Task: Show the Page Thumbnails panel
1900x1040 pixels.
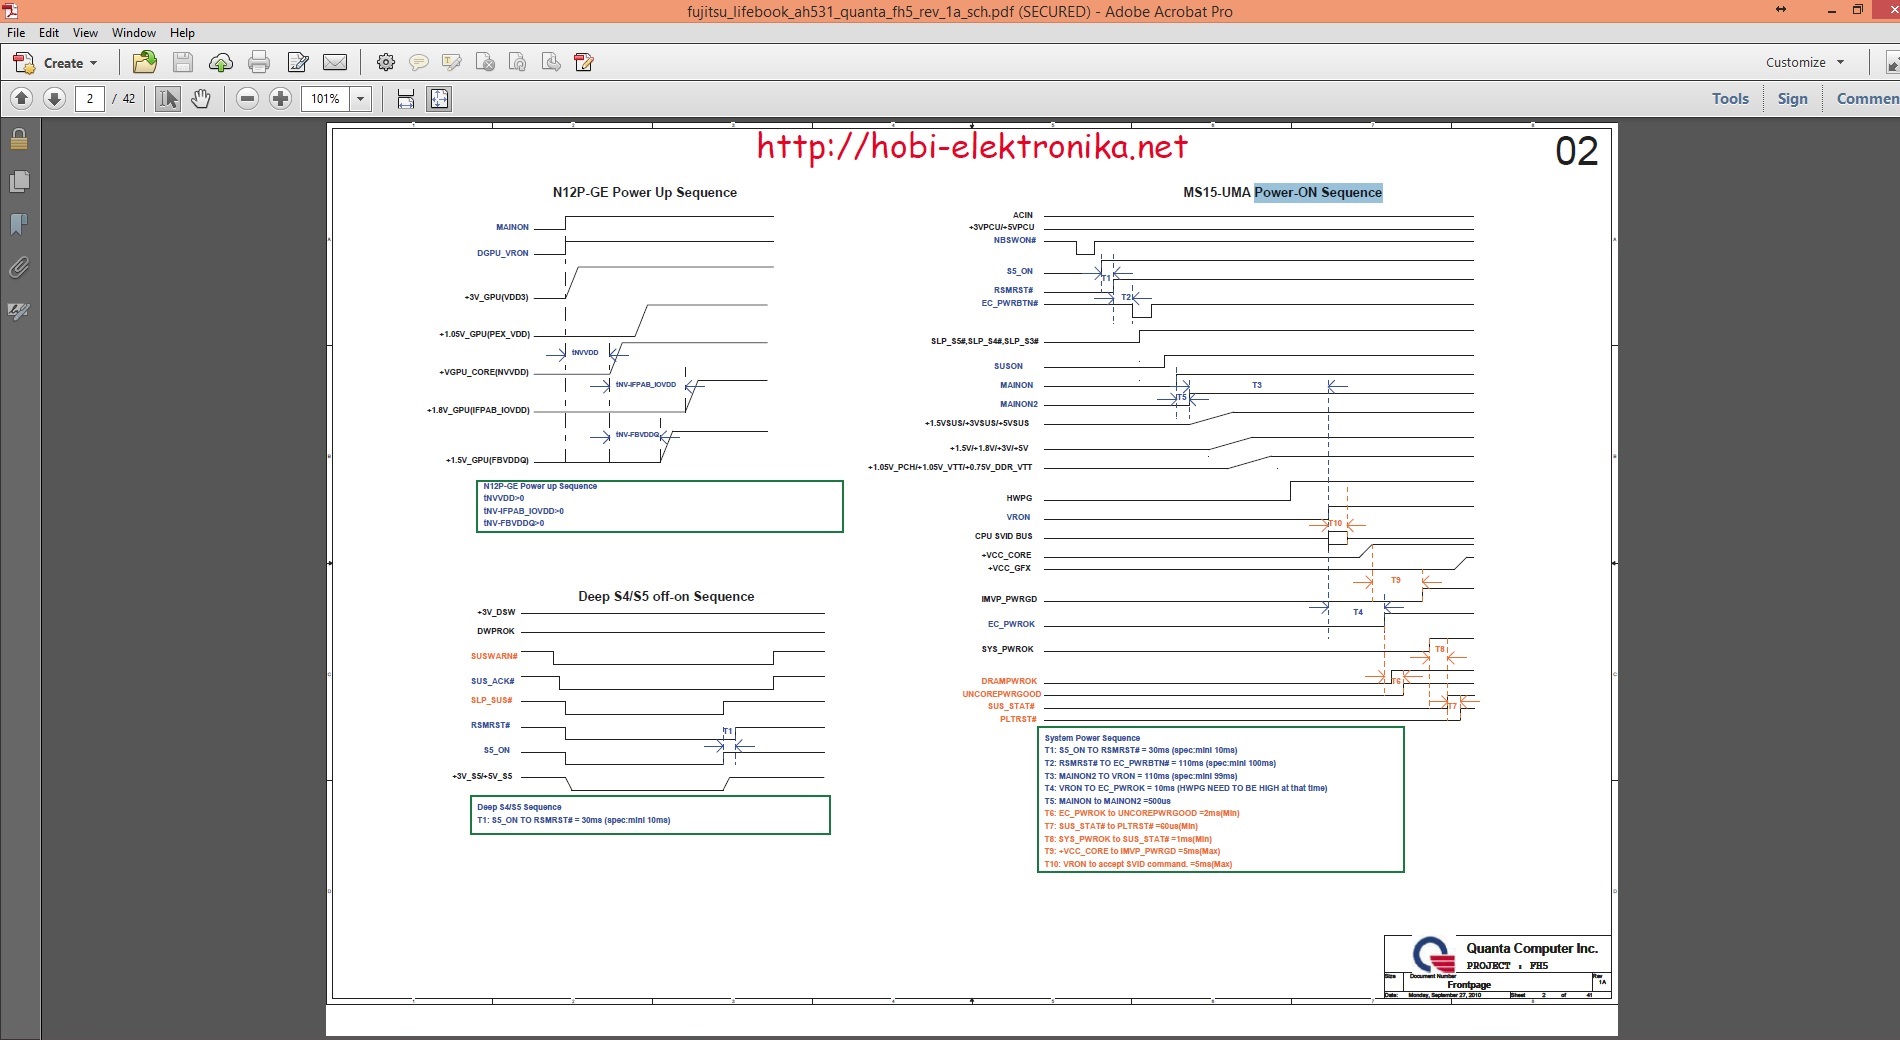Action: pyautogui.click(x=18, y=182)
